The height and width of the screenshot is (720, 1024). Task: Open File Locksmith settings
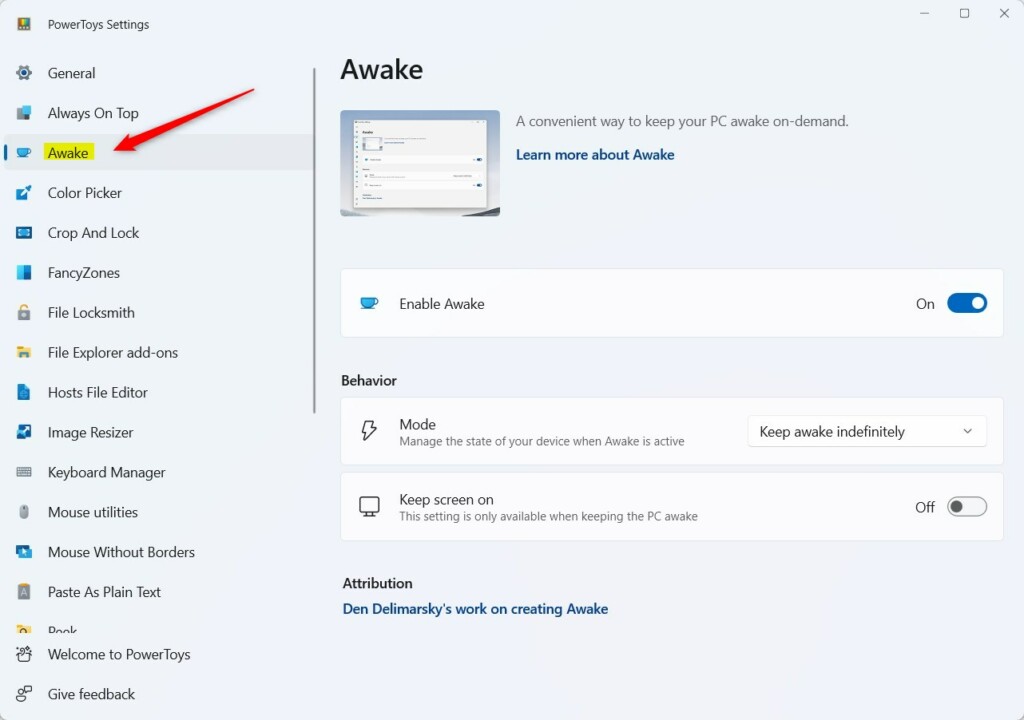tap(159, 312)
